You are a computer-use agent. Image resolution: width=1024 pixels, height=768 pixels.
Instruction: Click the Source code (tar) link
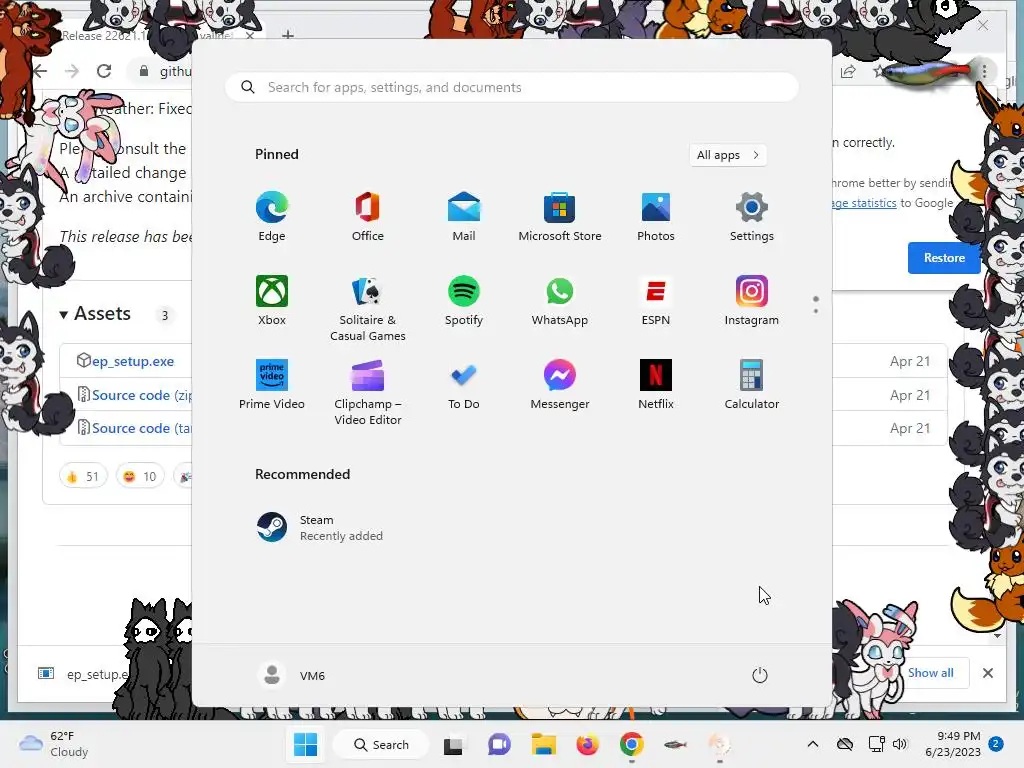(141, 428)
